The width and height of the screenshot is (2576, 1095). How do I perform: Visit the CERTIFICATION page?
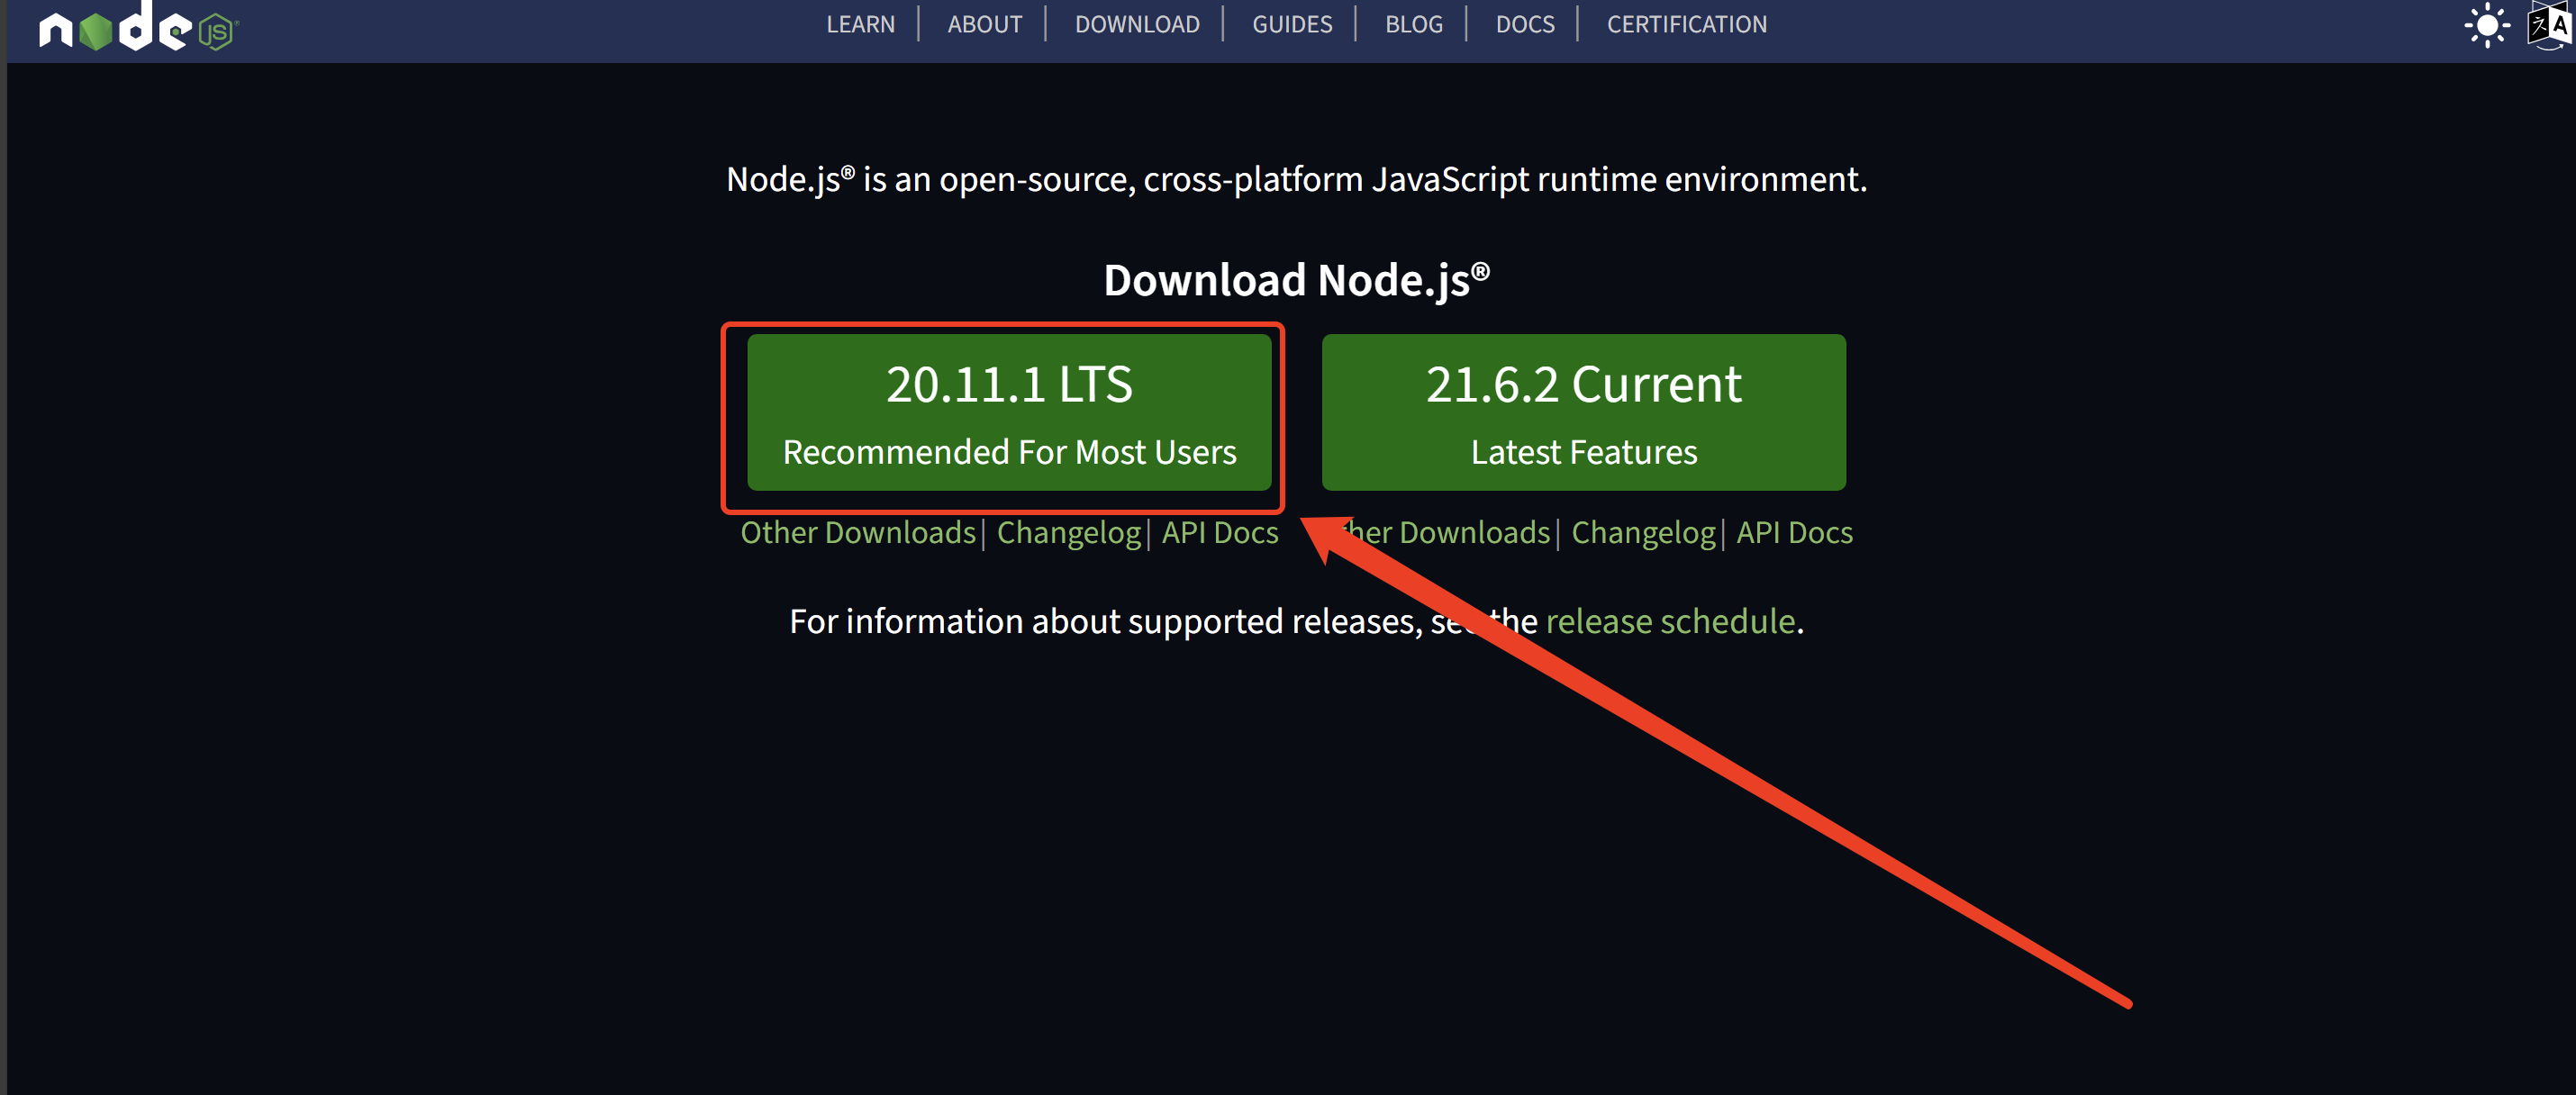(x=1686, y=24)
